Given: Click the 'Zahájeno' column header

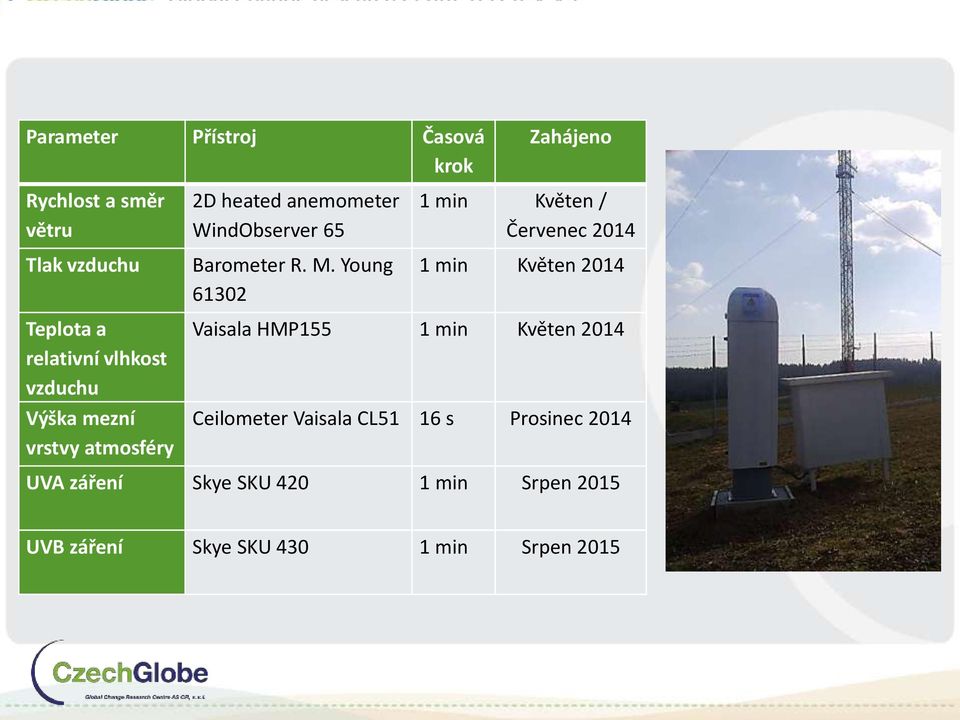Looking at the screenshot, I should click(571, 151).
